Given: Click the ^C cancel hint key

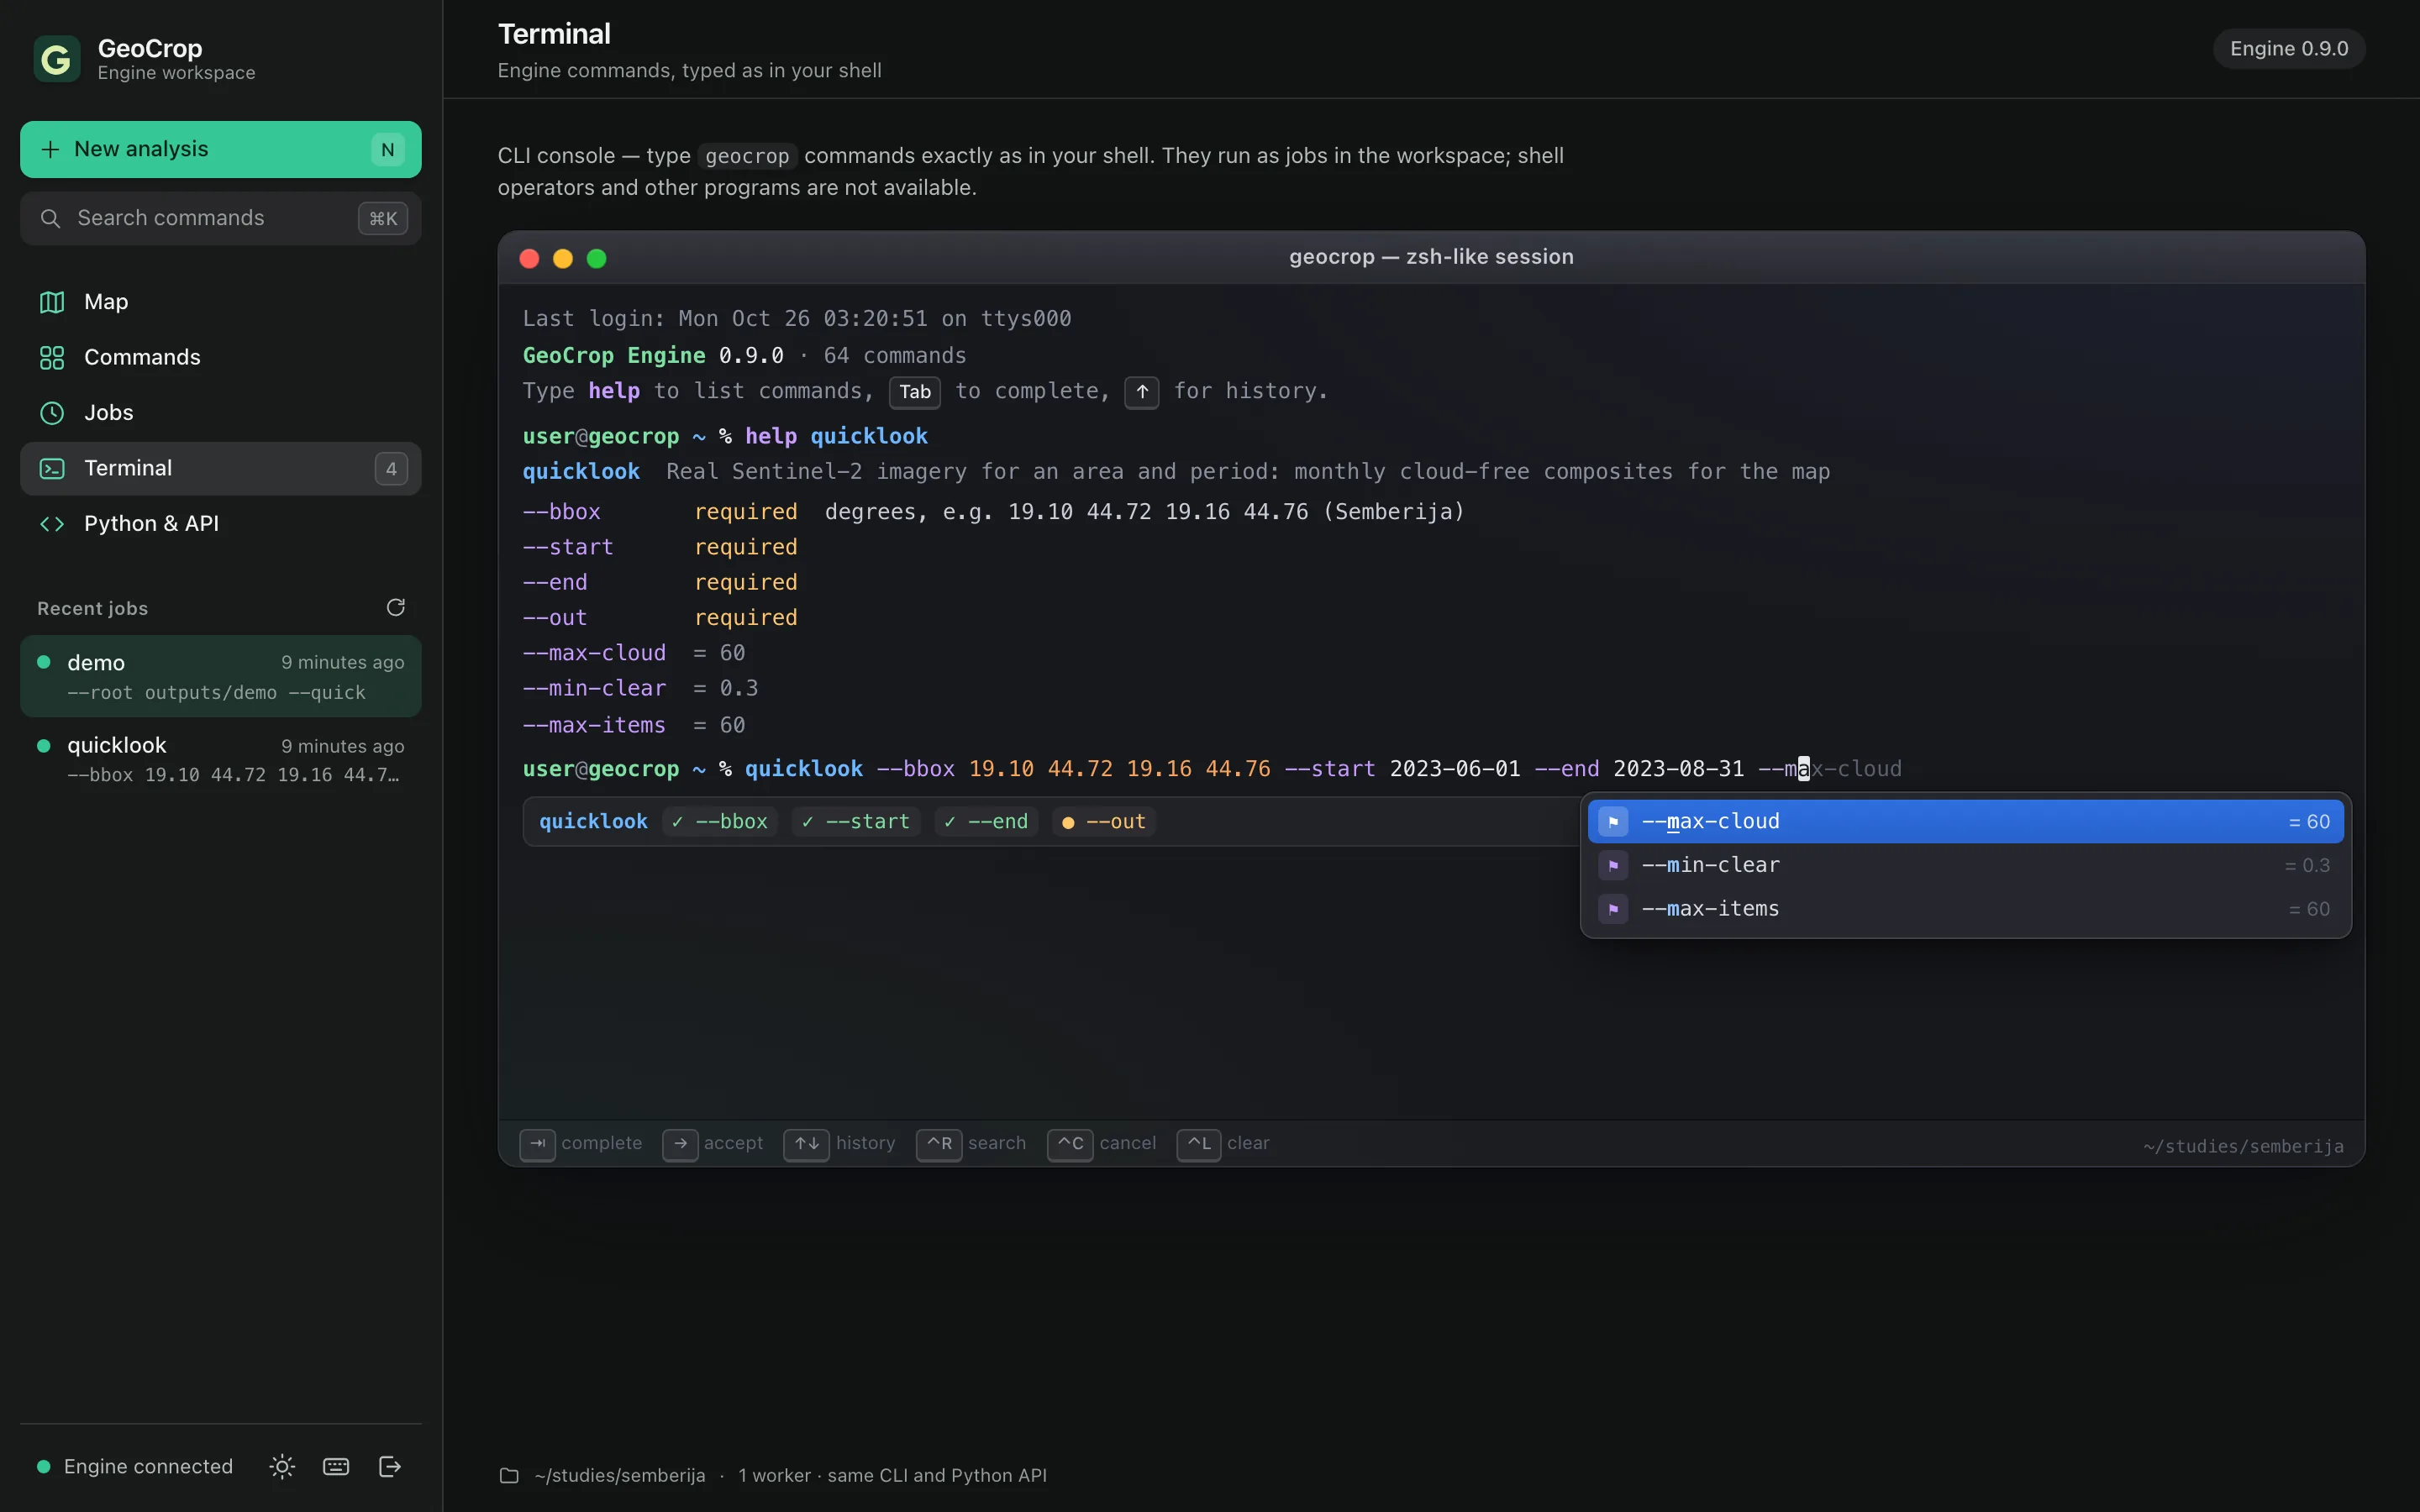Looking at the screenshot, I should click(1070, 1144).
